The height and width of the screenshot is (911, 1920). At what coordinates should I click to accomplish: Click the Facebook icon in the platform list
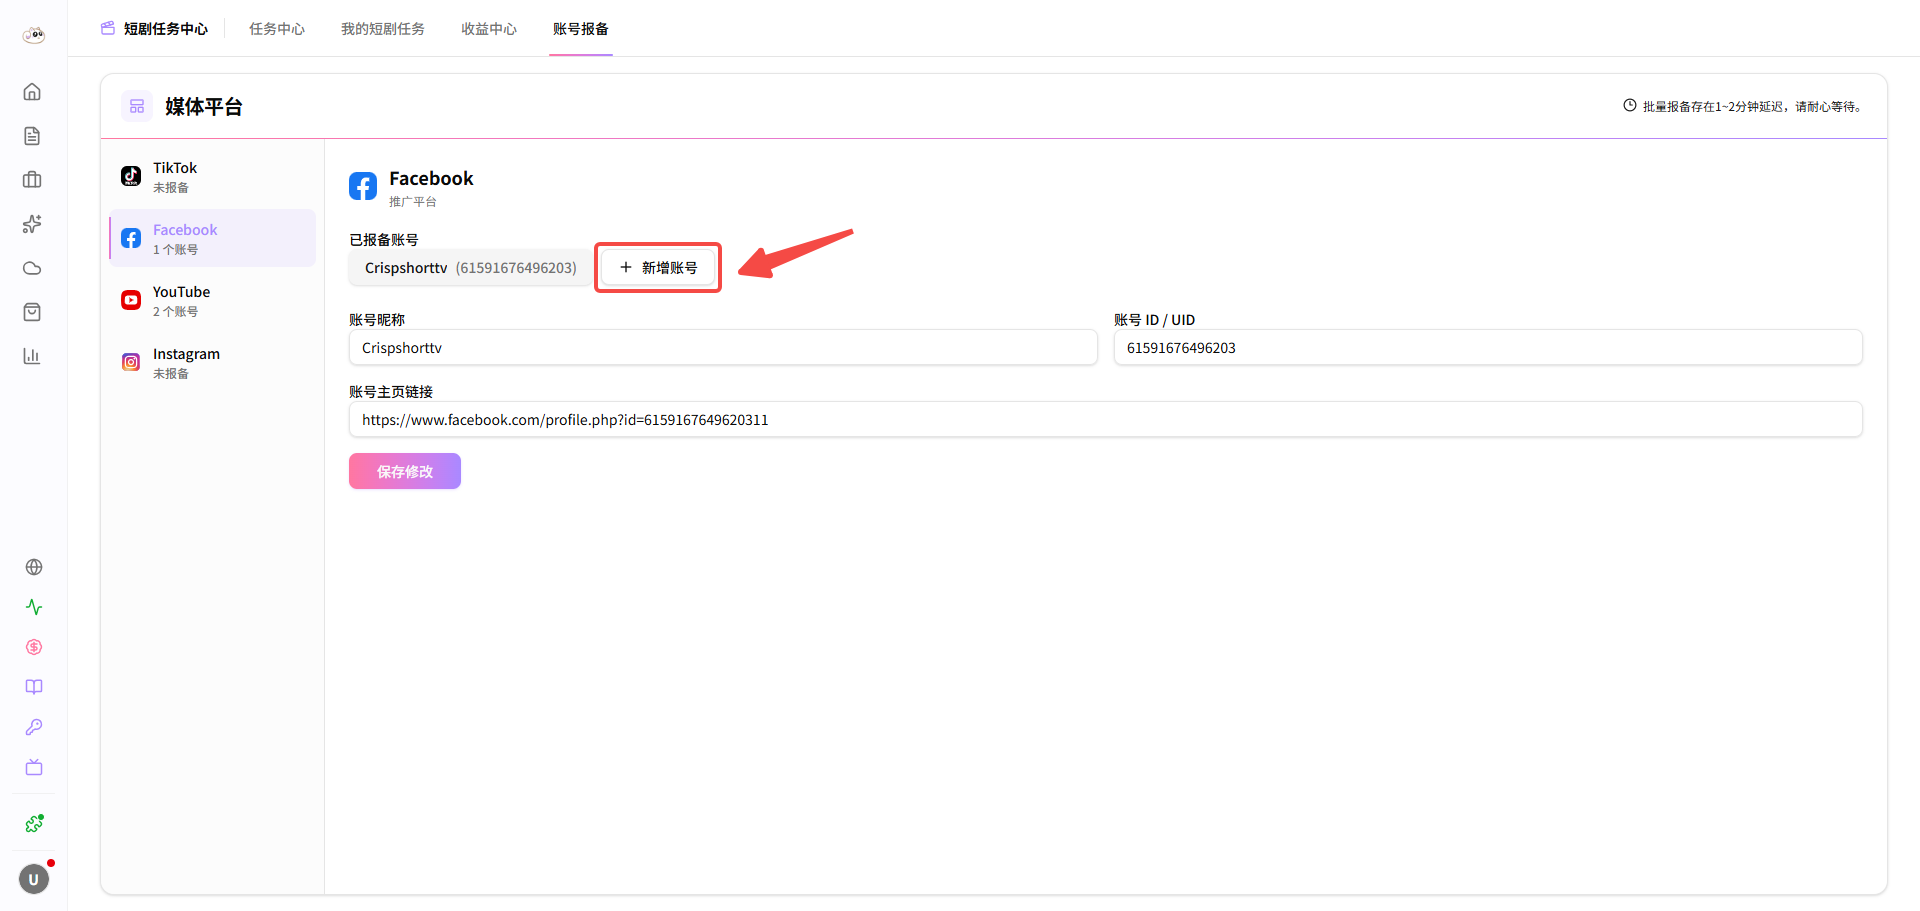click(131, 238)
